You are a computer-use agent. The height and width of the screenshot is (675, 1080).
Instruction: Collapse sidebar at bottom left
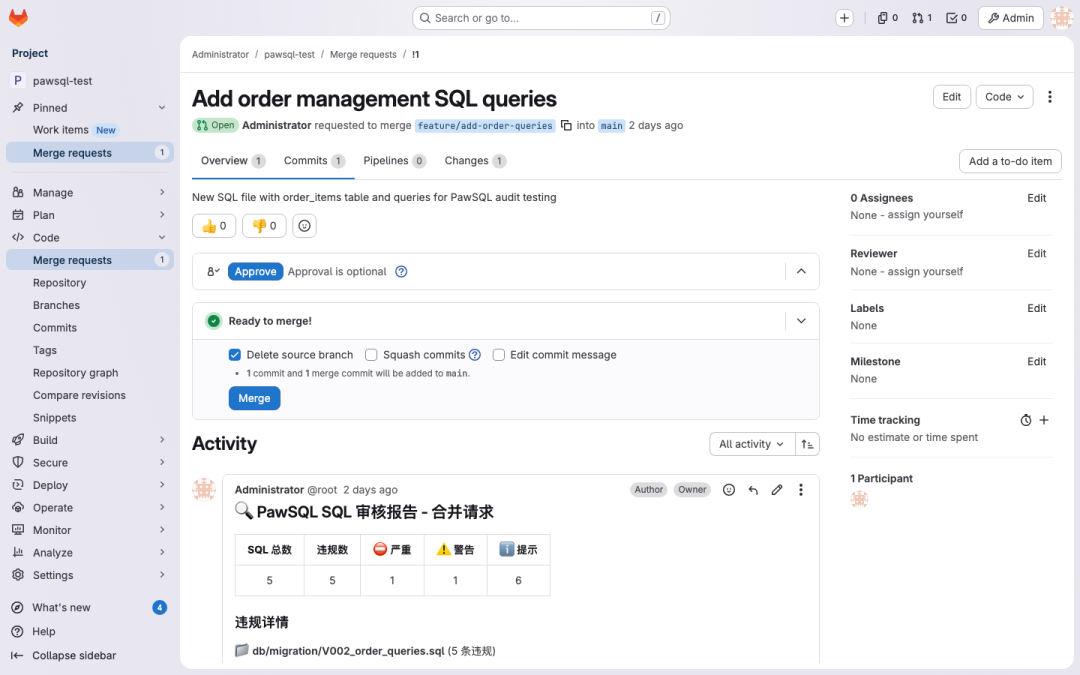[x=90, y=656]
